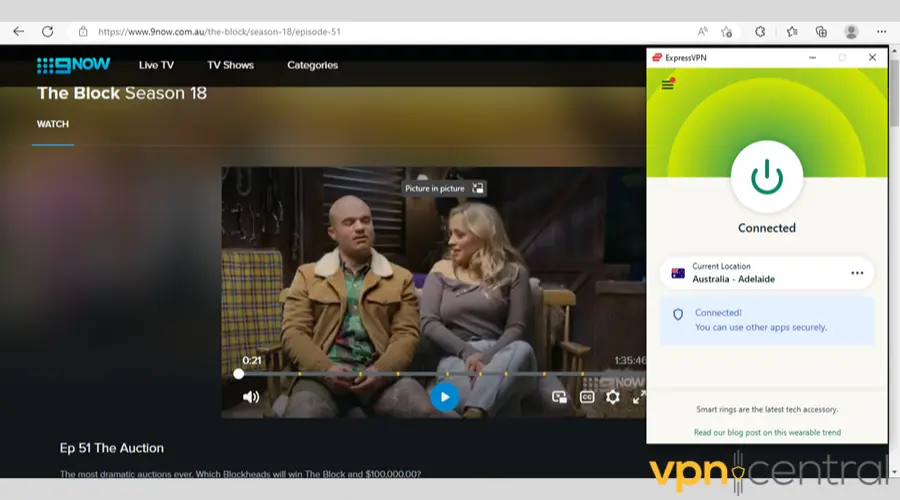Open the TV Shows menu
The width and height of the screenshot is (900, 500).
click(x=231, y=65)
